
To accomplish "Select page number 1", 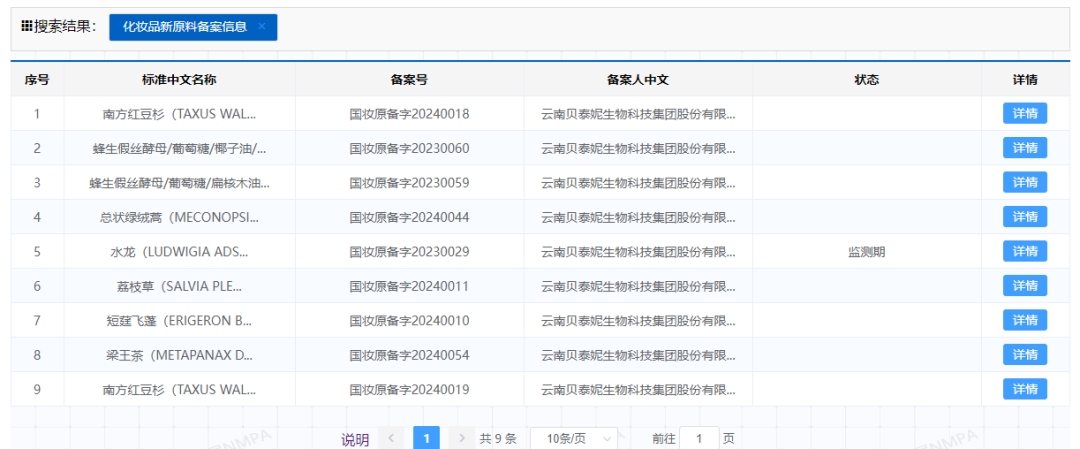I will tap(426, 438).
